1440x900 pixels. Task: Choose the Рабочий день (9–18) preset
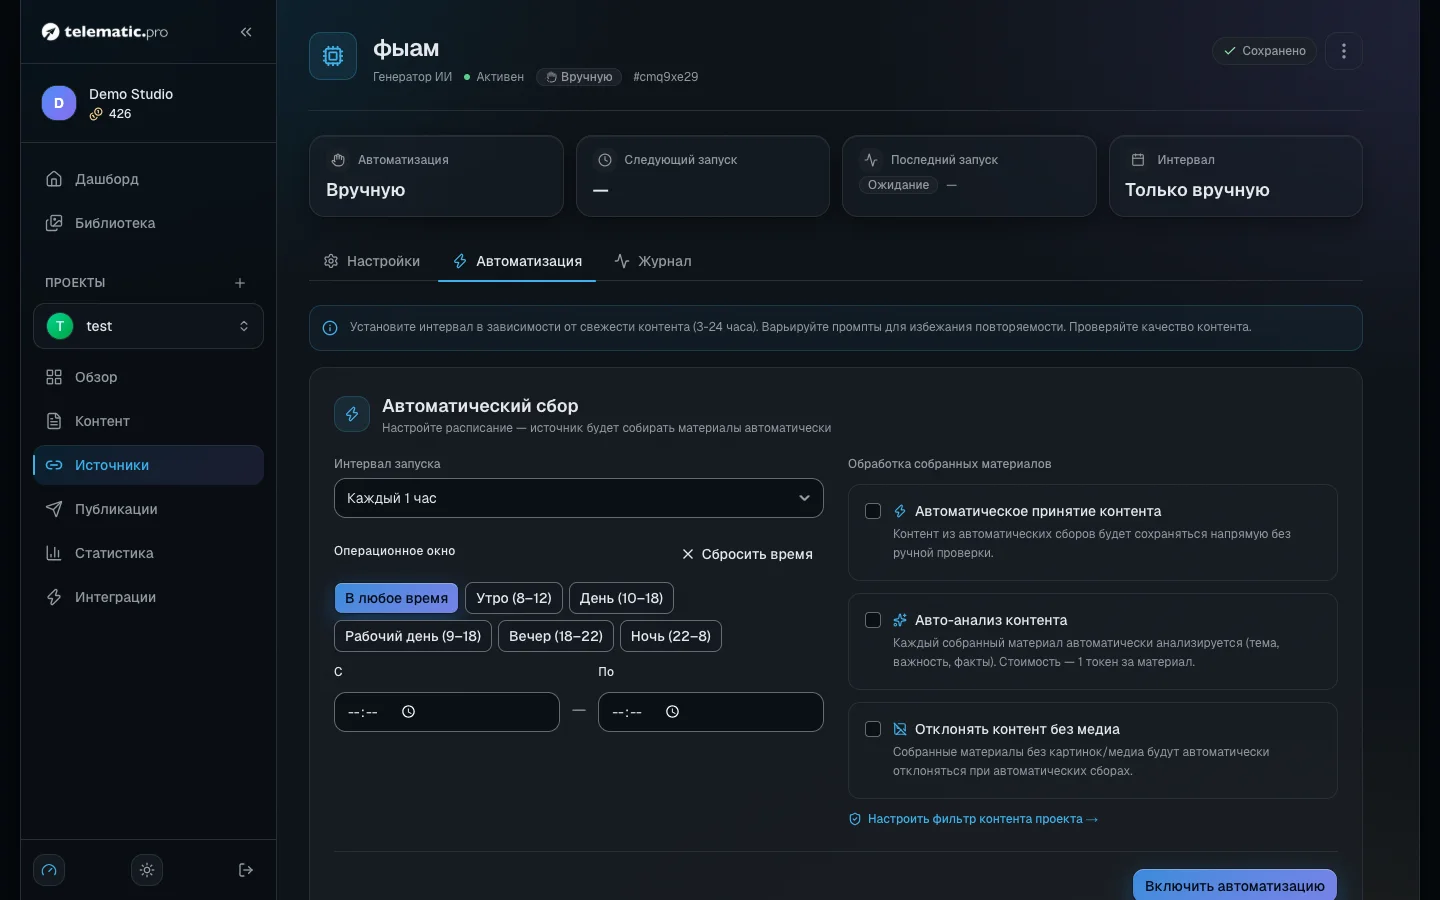click(x=413, y=636)
